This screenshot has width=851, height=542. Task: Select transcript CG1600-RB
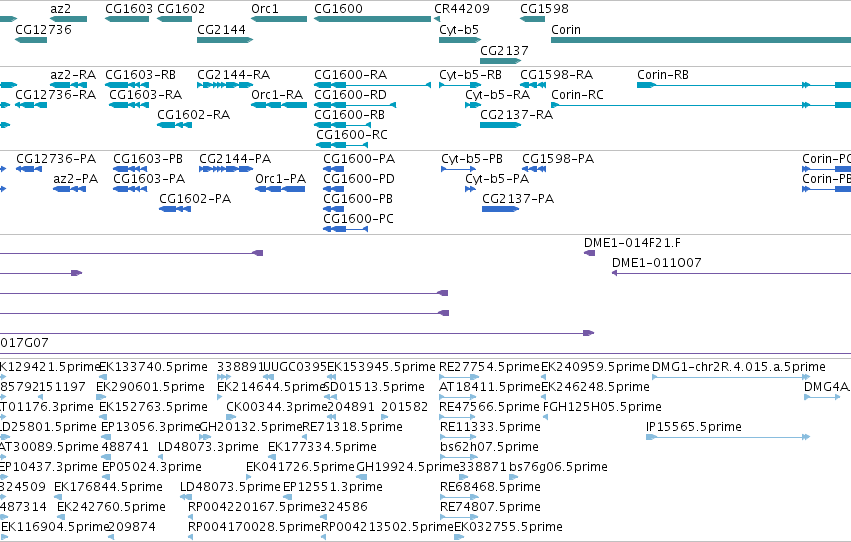coord(343,125)
